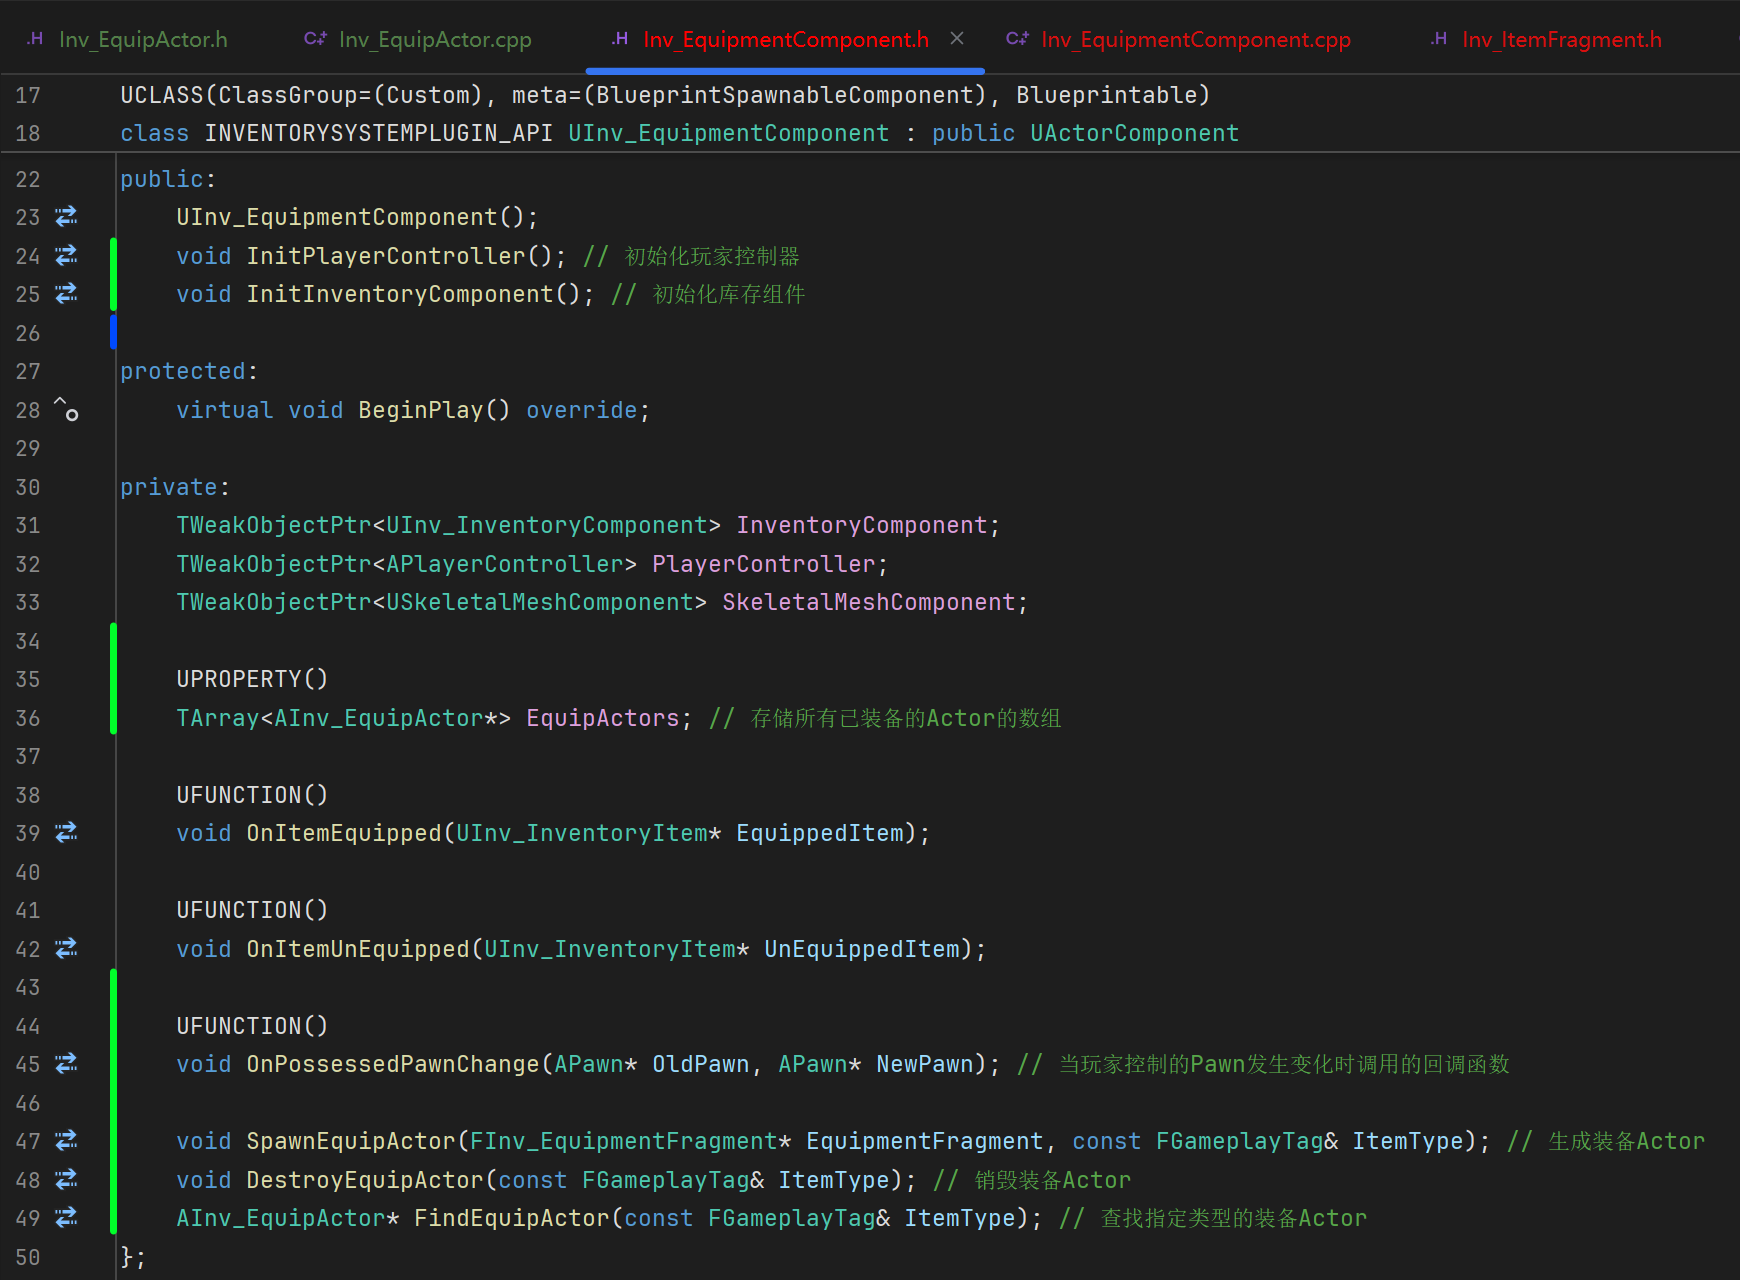The image size is (1740, 1280).
Task: Click the green change marker beside line 24
Action: pyautogui.click(x=113, y=274)
